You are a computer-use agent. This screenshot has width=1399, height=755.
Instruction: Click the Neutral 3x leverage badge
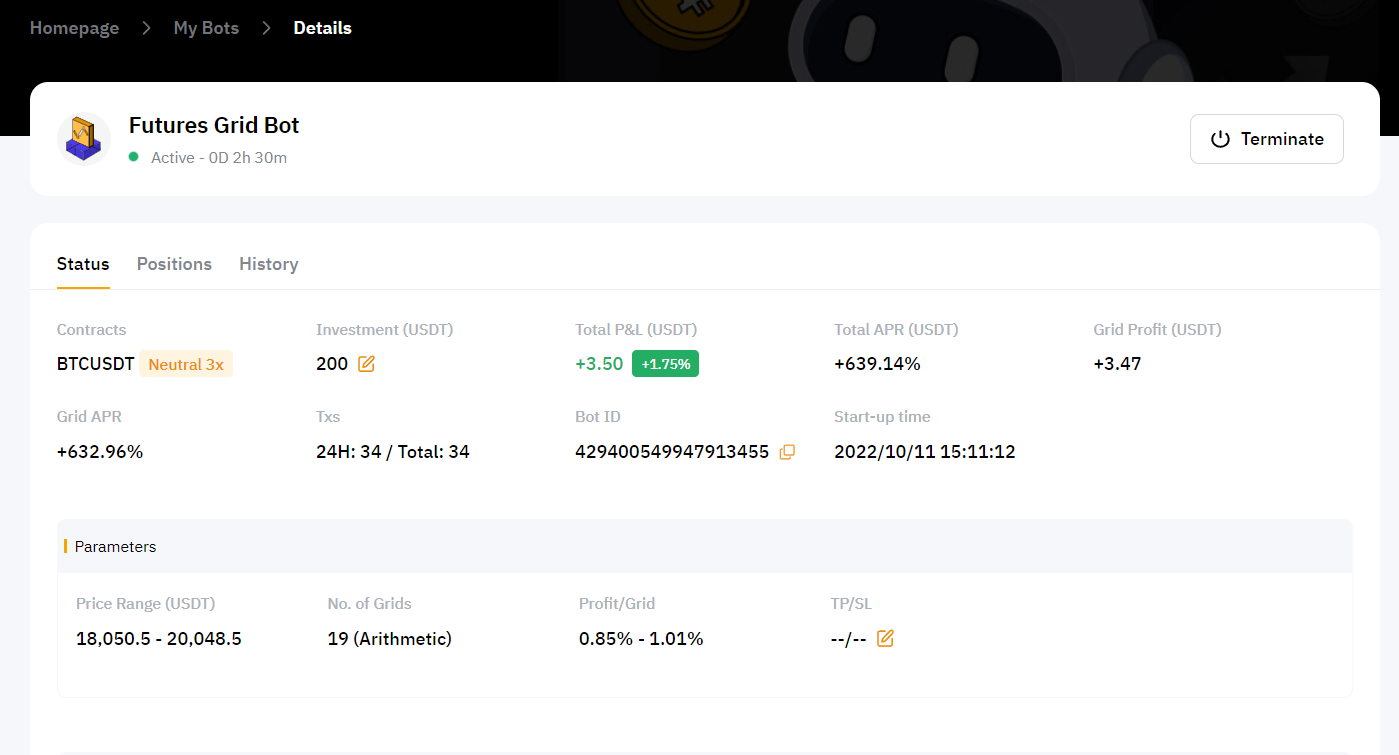[186, 364]
